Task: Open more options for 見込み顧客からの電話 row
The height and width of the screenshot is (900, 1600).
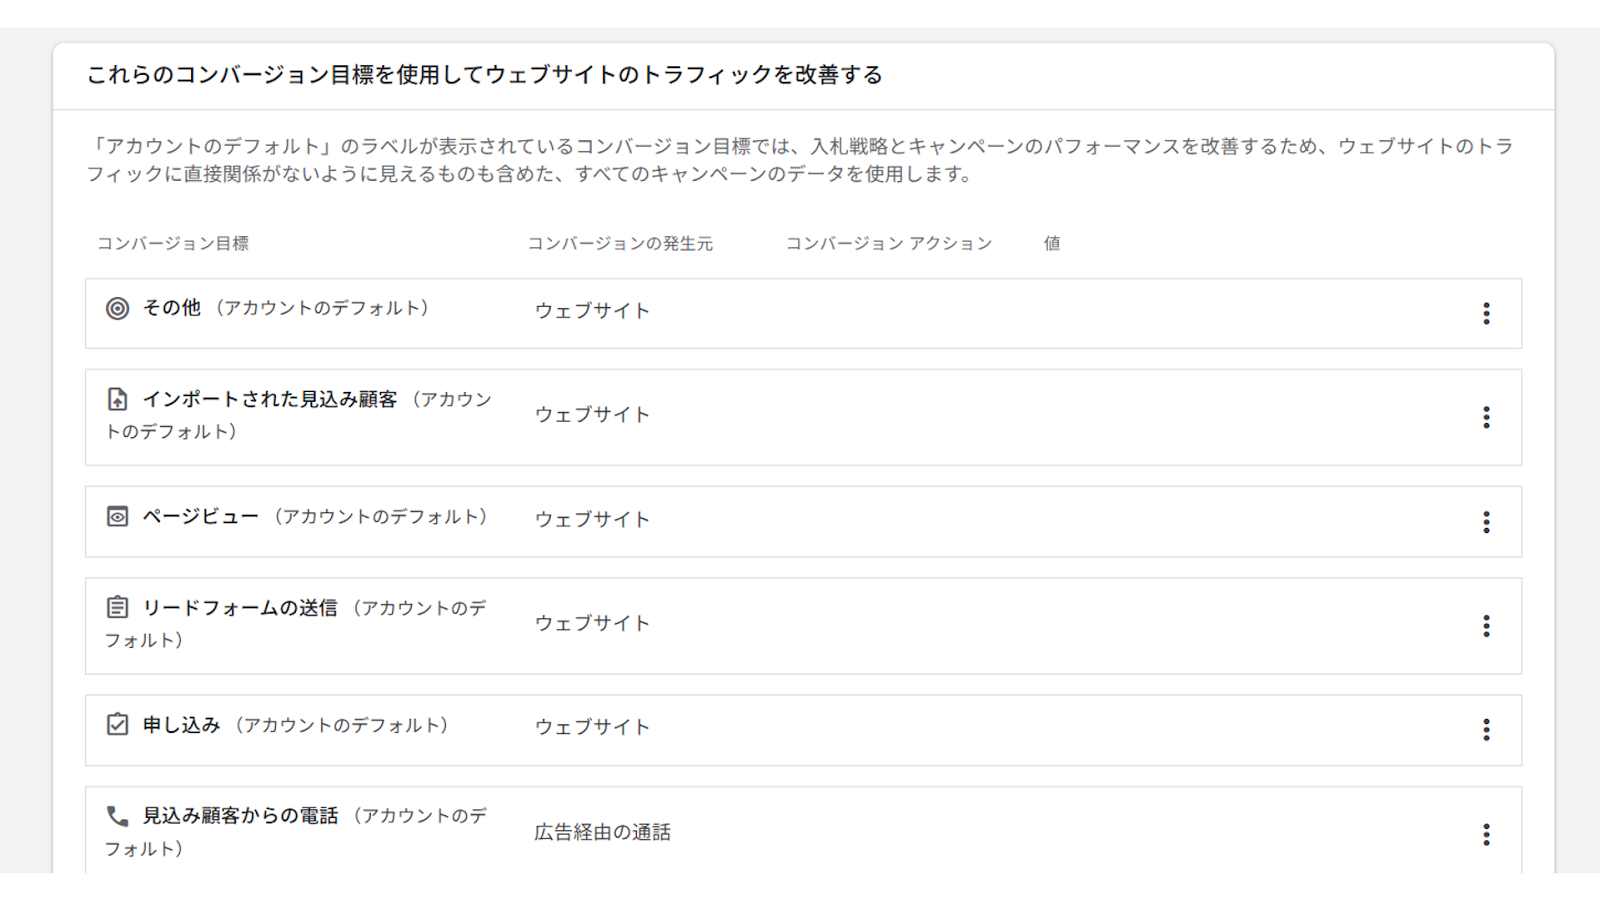Action: tap(1486, 834)
